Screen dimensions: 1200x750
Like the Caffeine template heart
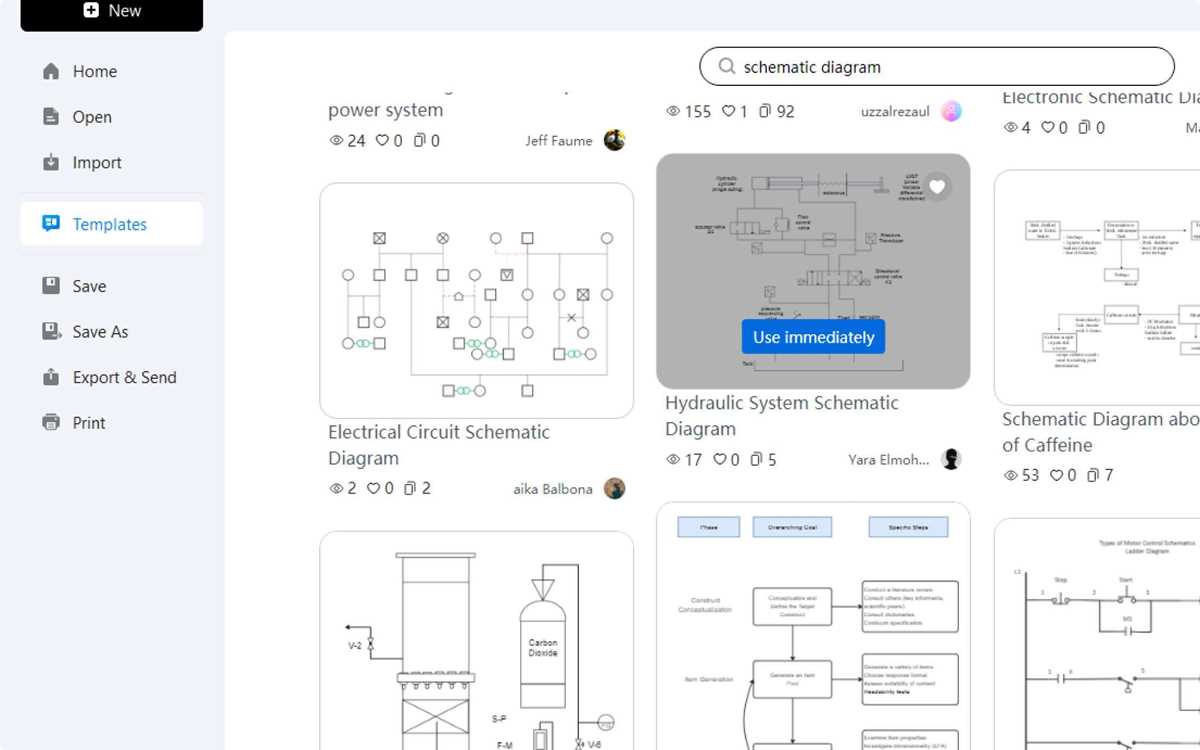click(1055, 476)
